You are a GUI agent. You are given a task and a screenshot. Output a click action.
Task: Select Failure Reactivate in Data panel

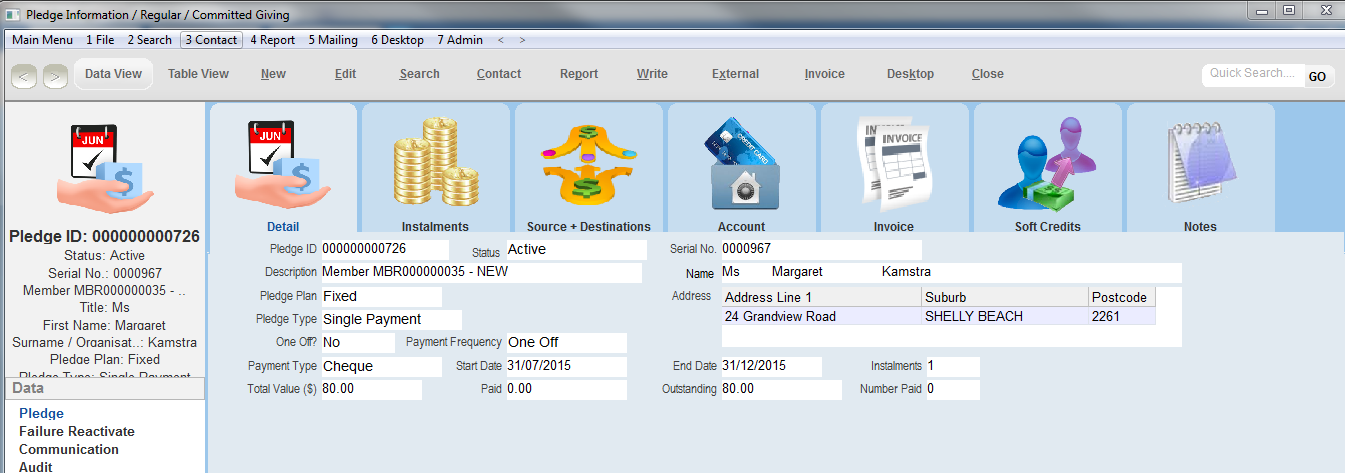(77, 432)
